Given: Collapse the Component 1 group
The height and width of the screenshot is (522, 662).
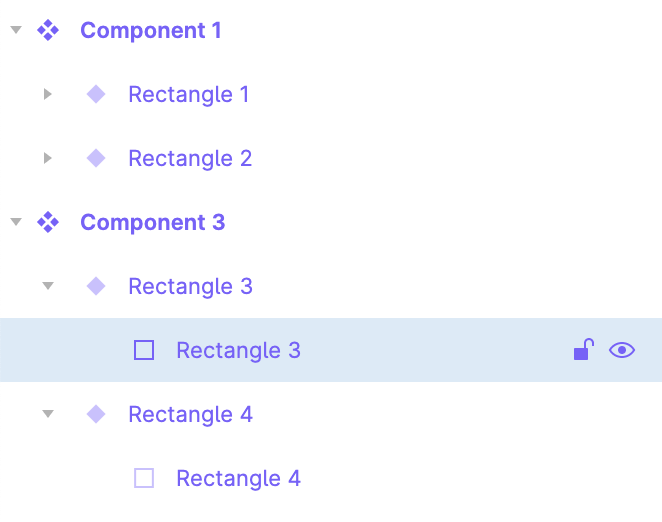Looking at the screenshot, I should tap(16, 30).
